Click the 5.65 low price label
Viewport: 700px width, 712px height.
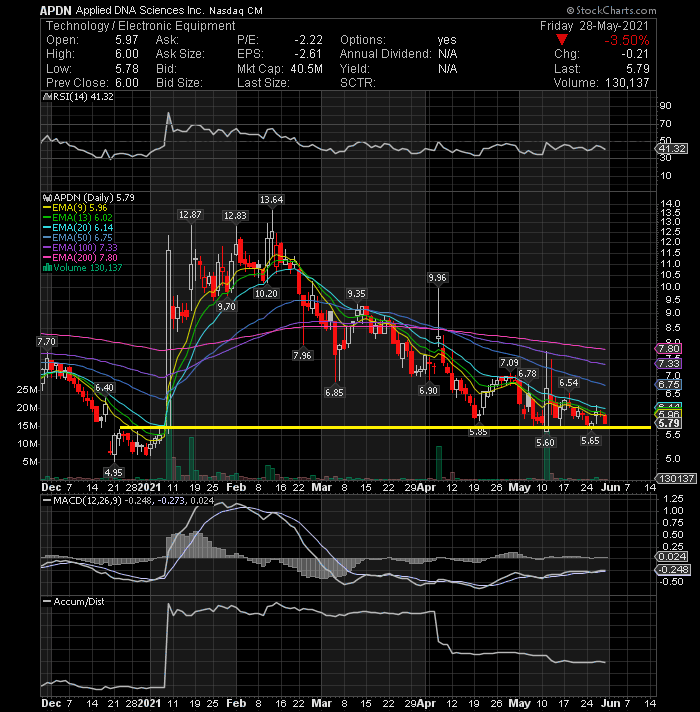point(590,440)
